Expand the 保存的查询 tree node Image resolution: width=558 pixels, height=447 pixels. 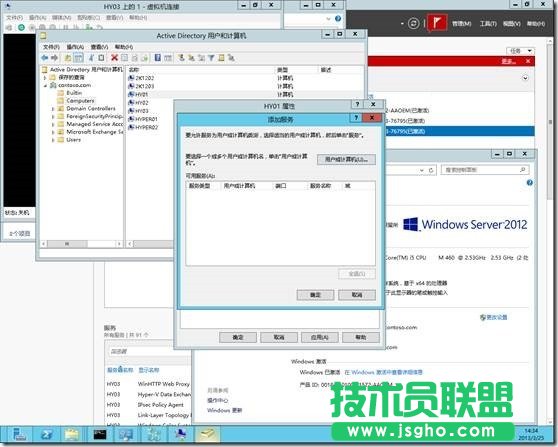[45, 77]
